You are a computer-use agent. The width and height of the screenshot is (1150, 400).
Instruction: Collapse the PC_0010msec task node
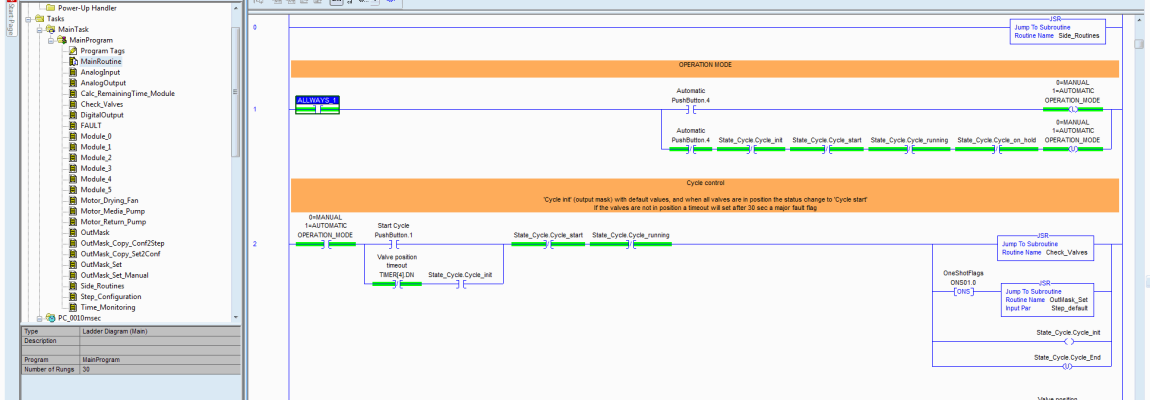click(40, 318)
